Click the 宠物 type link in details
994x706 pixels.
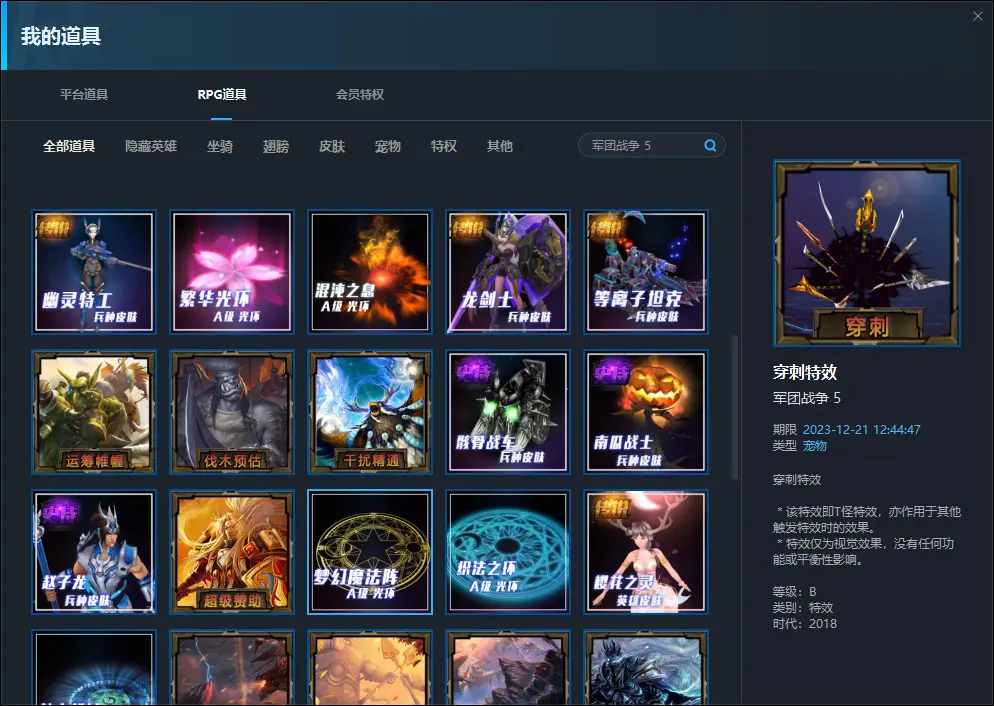click(x=815, y=446)
